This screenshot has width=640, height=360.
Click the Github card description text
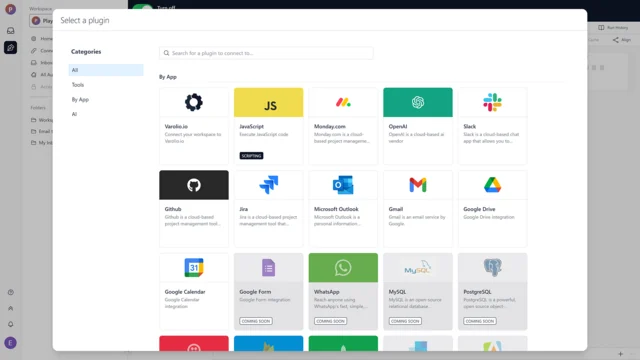coord(193,220)
